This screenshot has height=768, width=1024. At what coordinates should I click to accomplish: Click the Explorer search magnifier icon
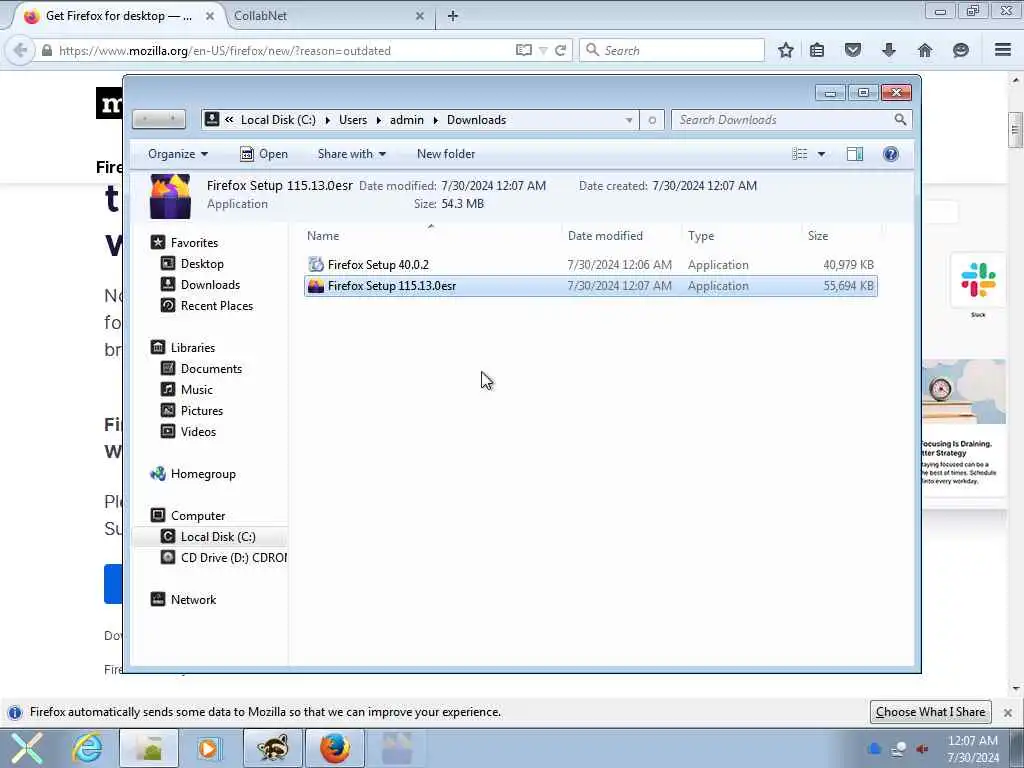tap(901, 120)
